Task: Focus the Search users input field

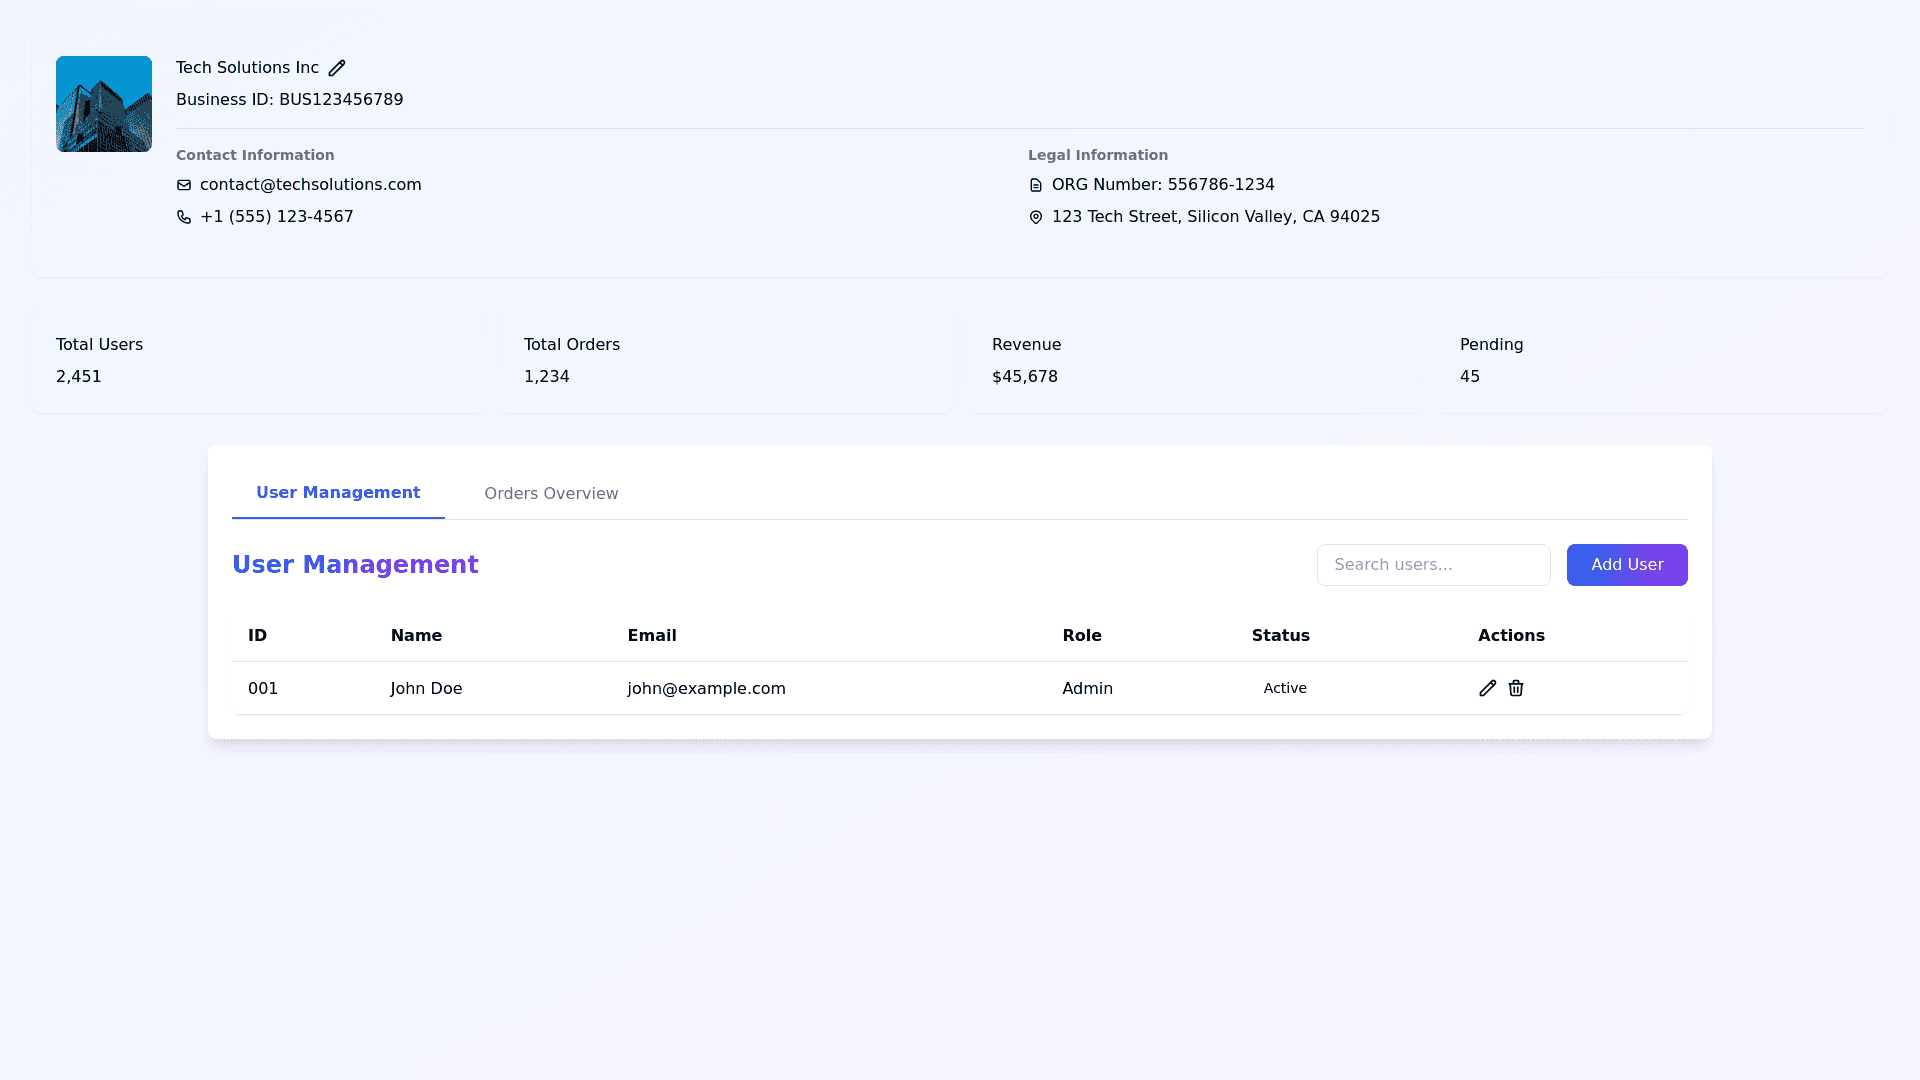Action: (x=1433, y=565)
